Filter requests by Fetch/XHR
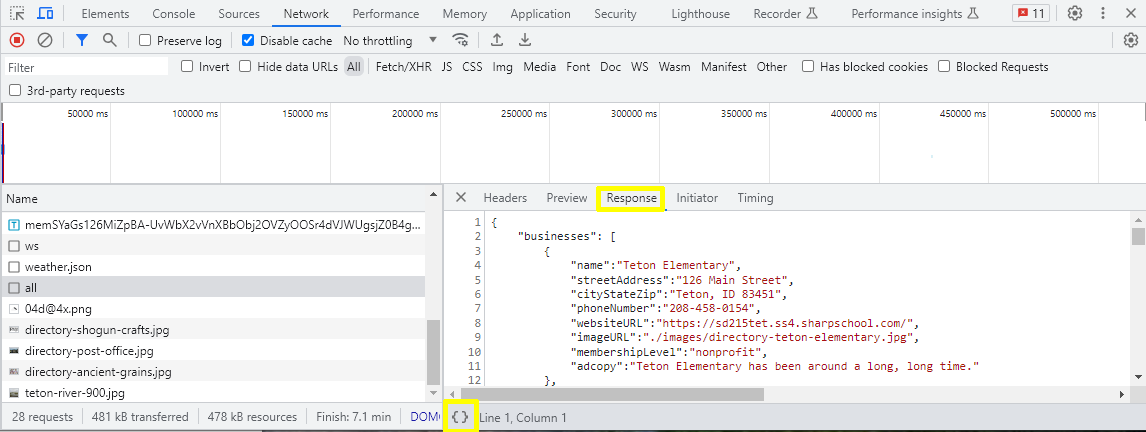The height and width of the screenshot is (432, 1146). pos(403,67)
